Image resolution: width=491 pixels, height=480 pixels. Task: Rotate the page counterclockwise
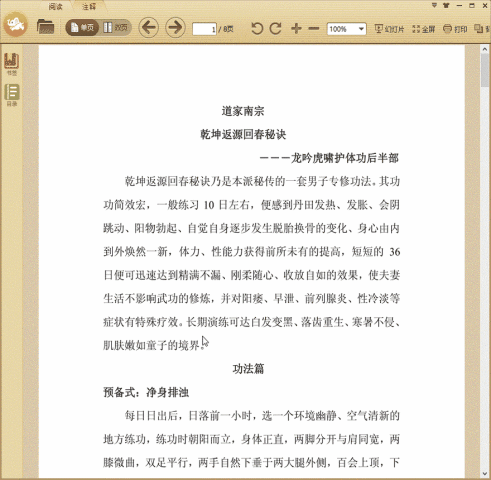click(257, 28)
